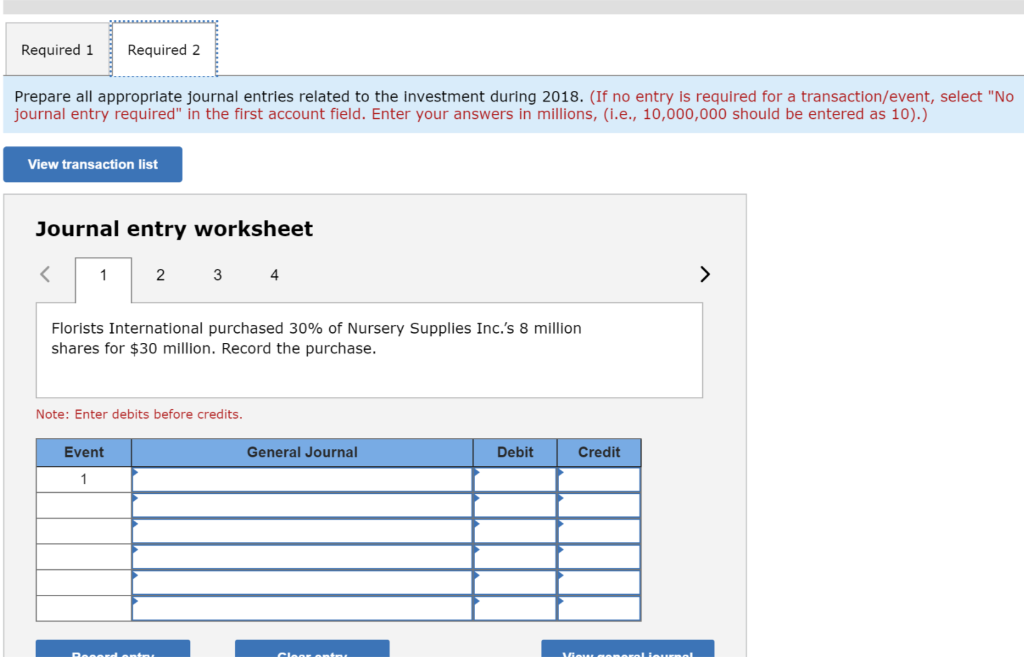1024x657 pixels.
Task: Click the Record entry button
Action: click(x=112, y=651)
